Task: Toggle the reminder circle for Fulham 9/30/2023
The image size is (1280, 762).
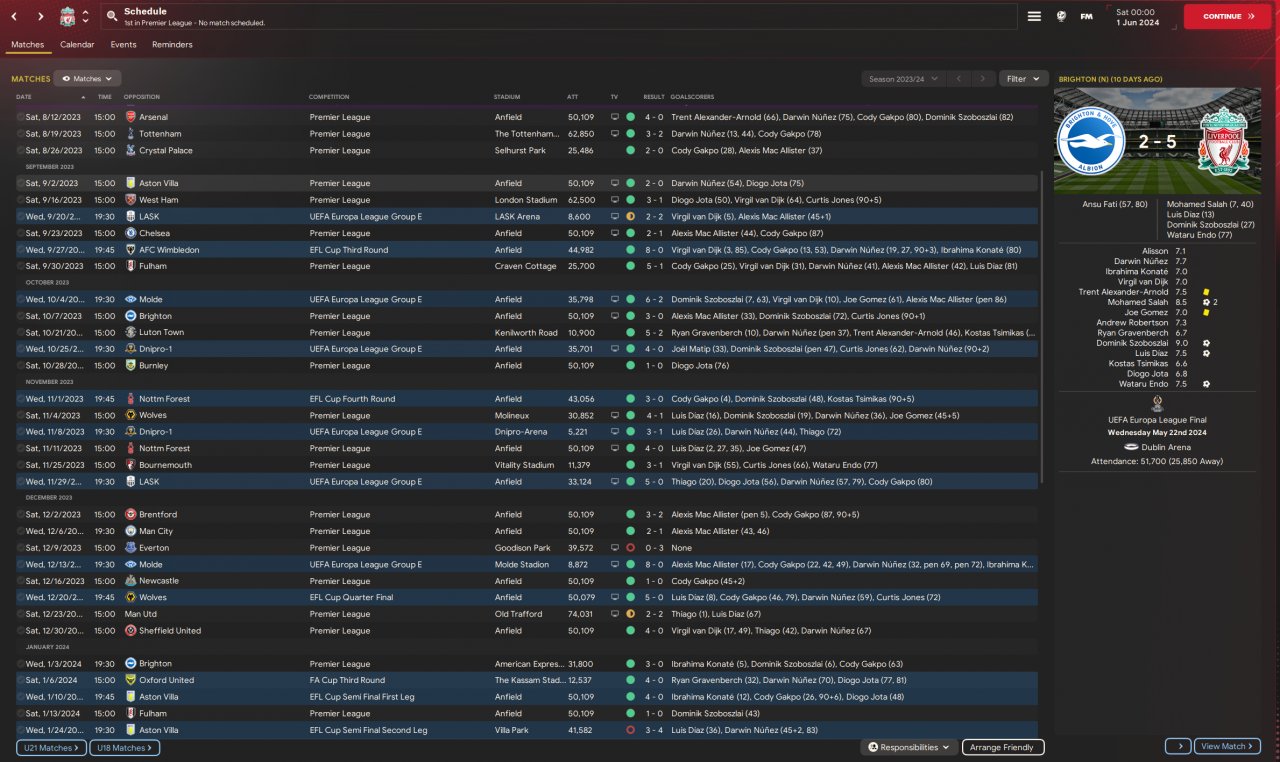Action: 20,266
